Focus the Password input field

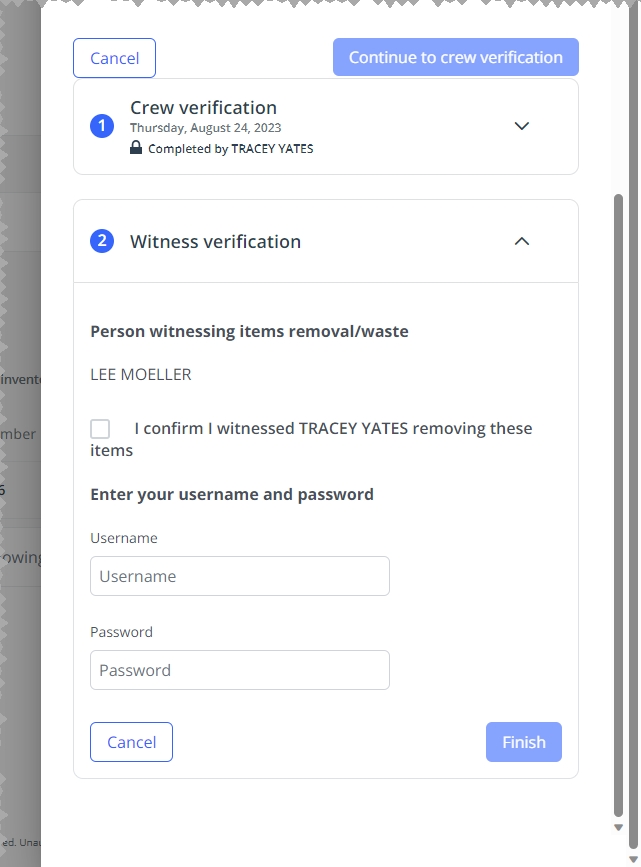[239, 670]
